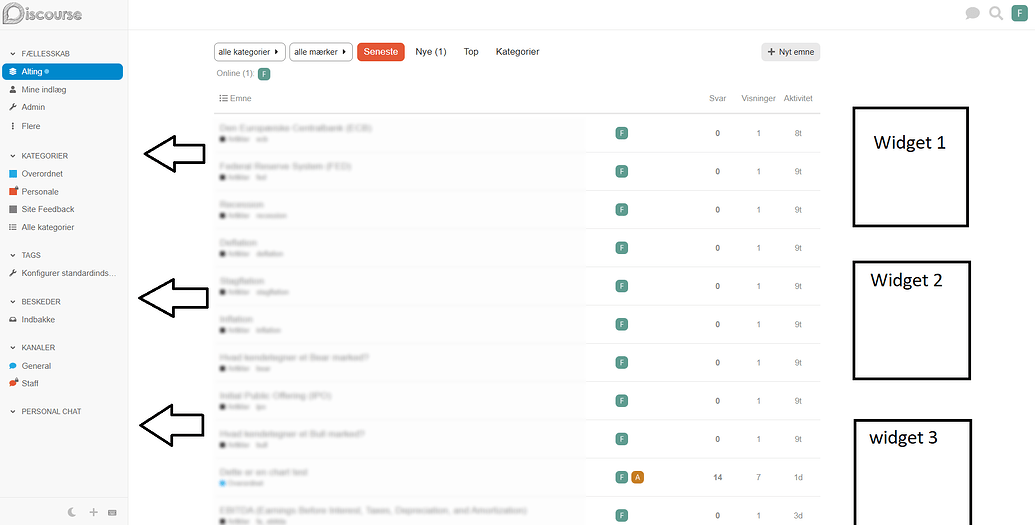This screenshot has height=525, width=1035.
Task: Open the chat bubble icon in header
Action: click(x=972, y=13)
